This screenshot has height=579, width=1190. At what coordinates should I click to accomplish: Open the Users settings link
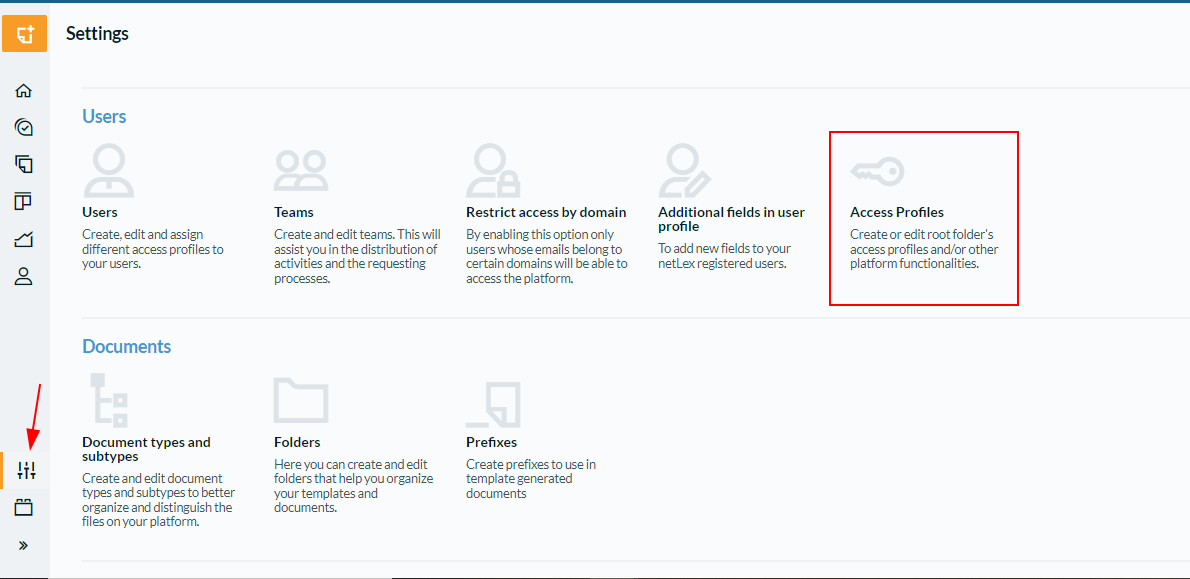pyautogui.click(x=99, y=212)
